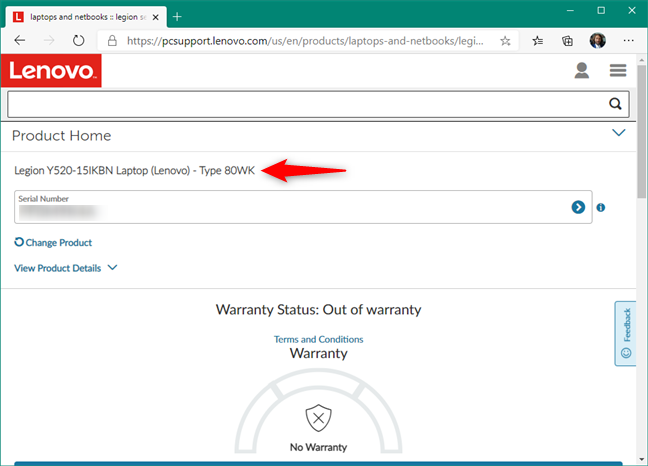Select the Legion Y520-15IKBN product name text
The width and height of the screenshot is (648, 466).
coord(134,170)
